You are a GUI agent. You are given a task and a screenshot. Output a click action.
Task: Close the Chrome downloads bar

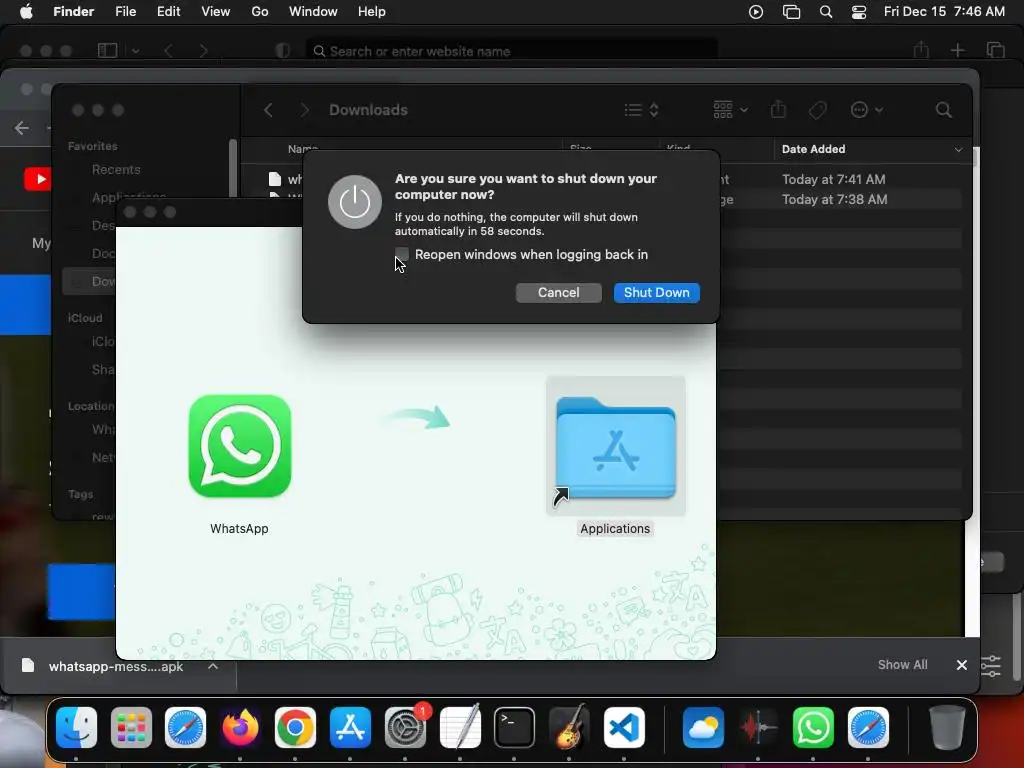pyautogui.click(x=961, y=665)
